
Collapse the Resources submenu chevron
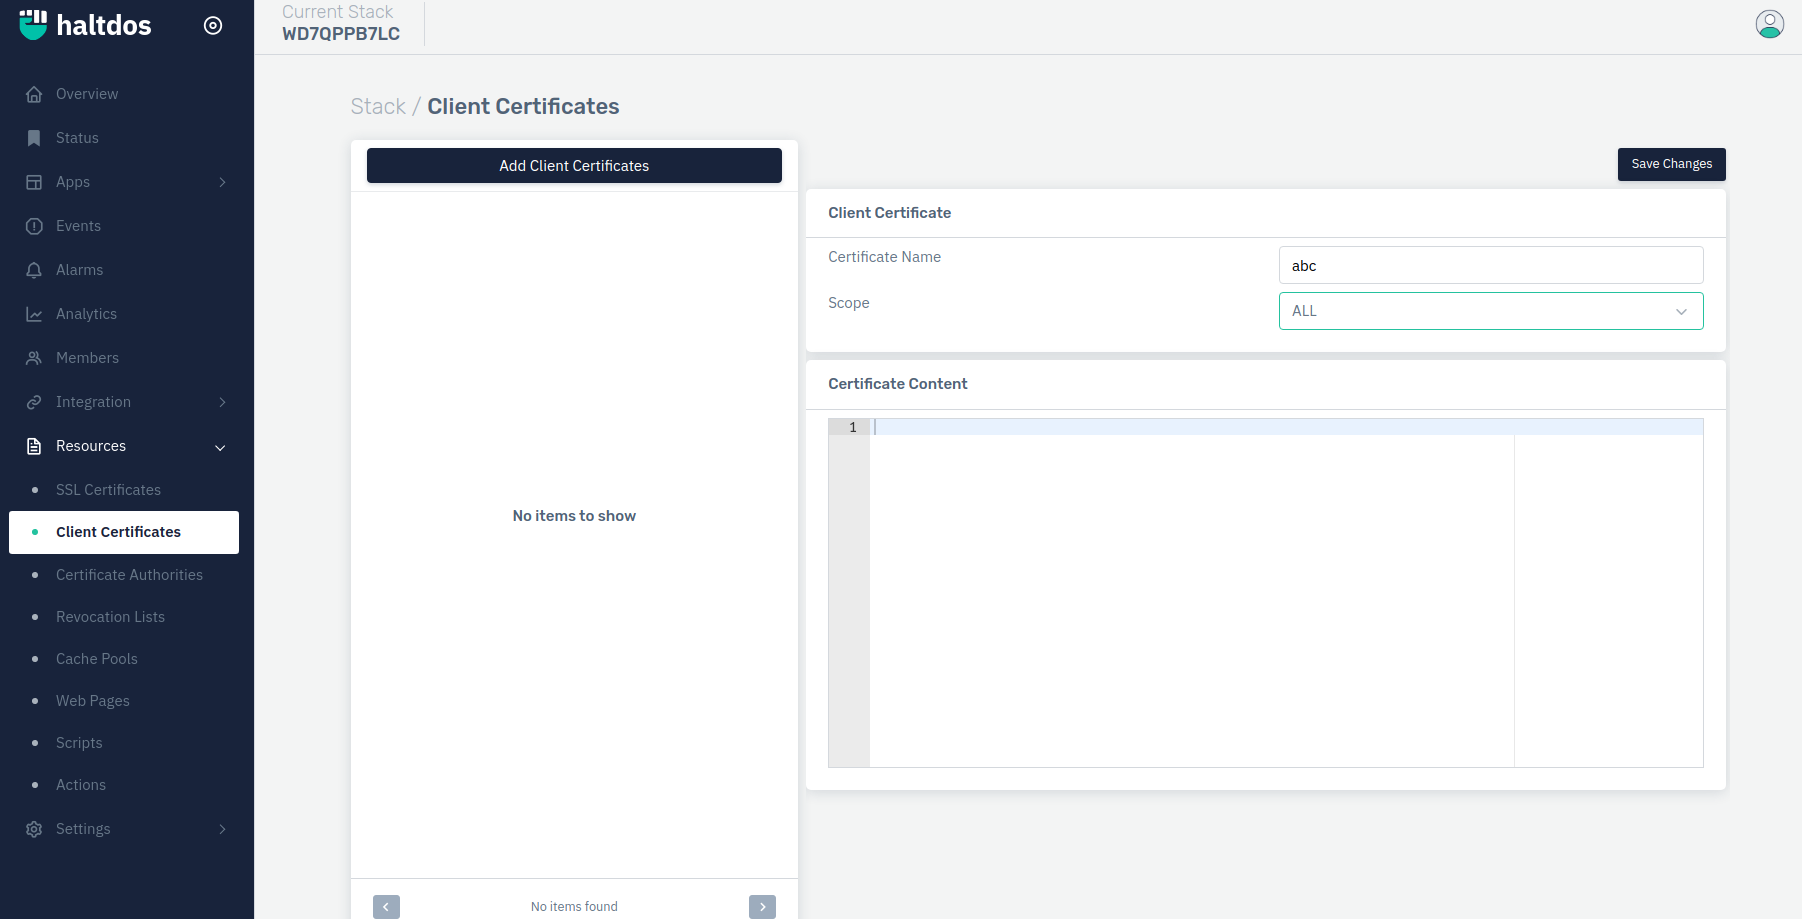click(220, 447)
